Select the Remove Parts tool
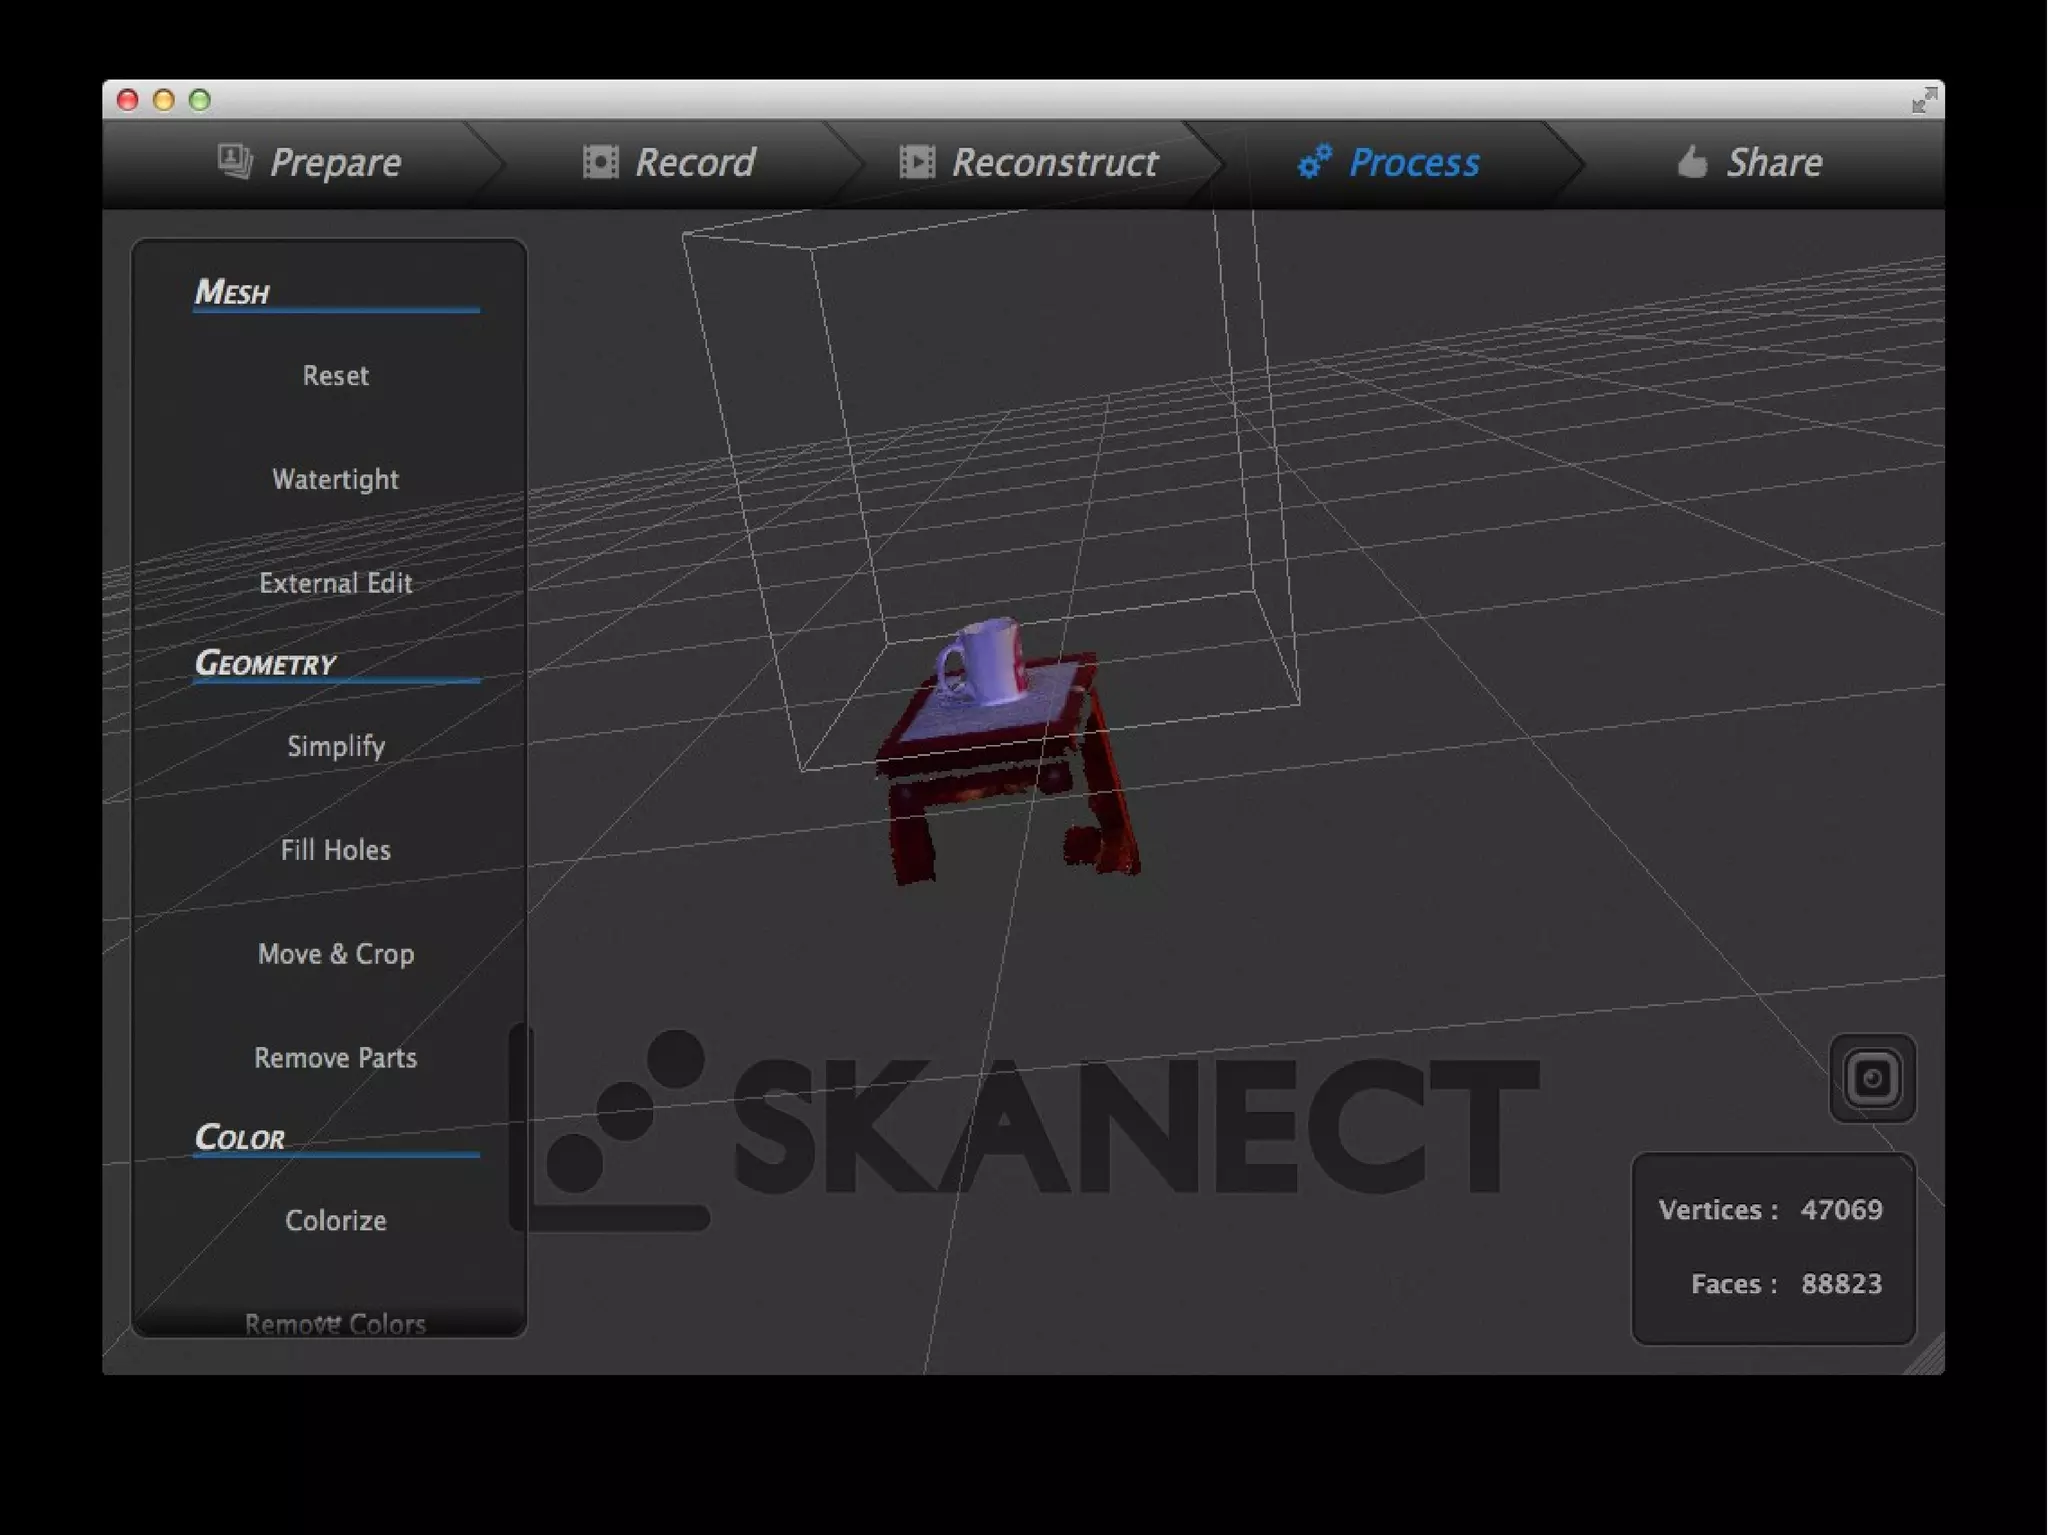This screenshot has height=1535, width=2048. click(x=335, y=1058)
